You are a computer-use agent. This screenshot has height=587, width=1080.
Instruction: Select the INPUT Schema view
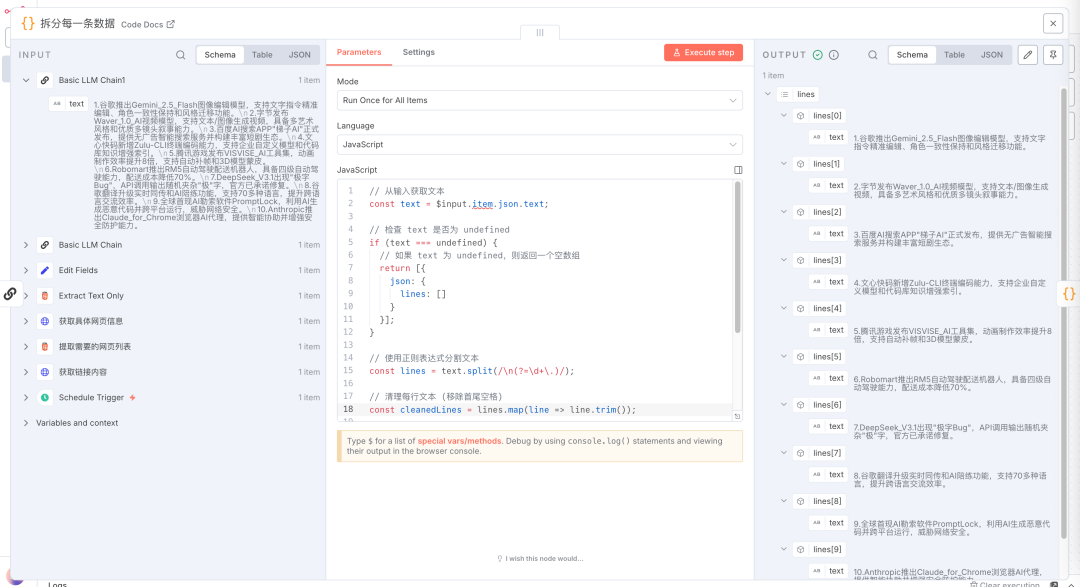point(220,54)
